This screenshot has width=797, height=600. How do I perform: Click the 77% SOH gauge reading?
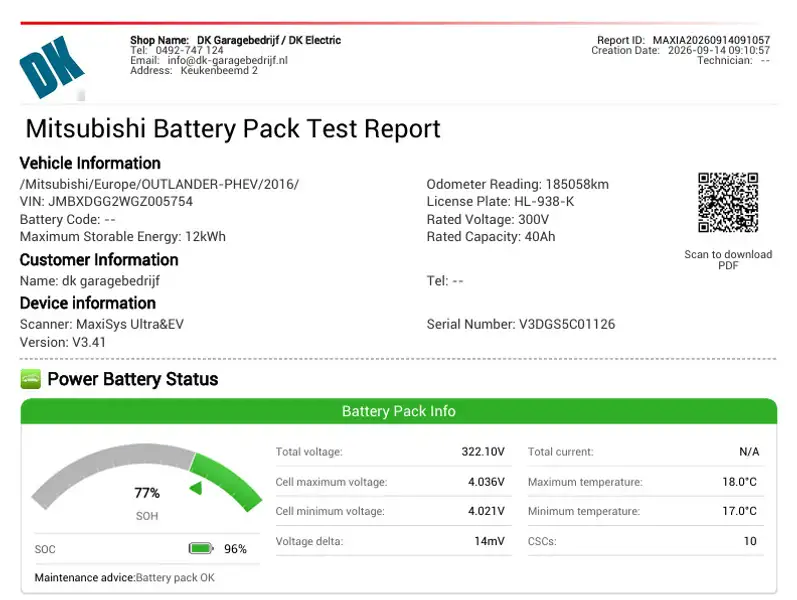(147, 493)
